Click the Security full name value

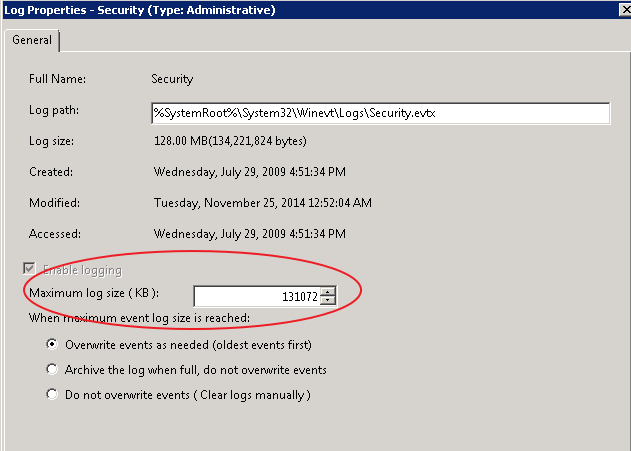pos(172,79)
